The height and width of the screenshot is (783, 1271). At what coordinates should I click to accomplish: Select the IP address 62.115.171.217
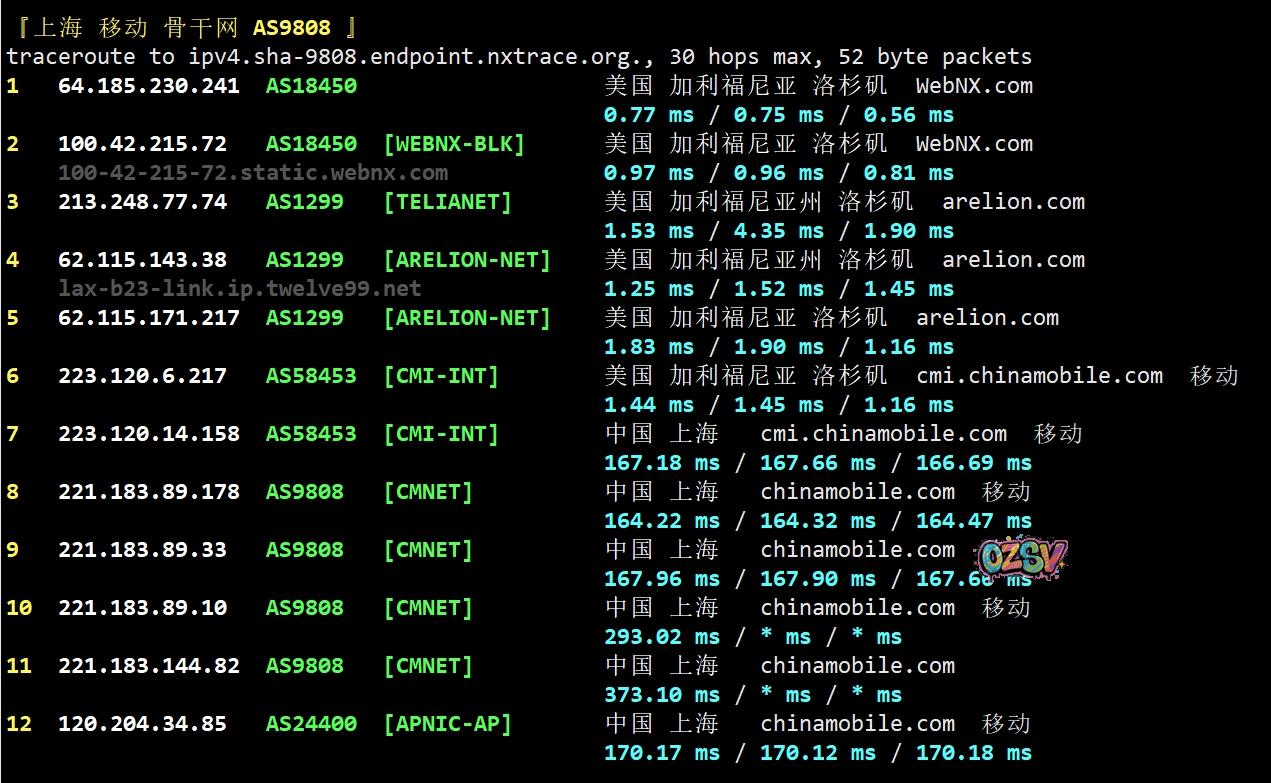tap(148, 318)
